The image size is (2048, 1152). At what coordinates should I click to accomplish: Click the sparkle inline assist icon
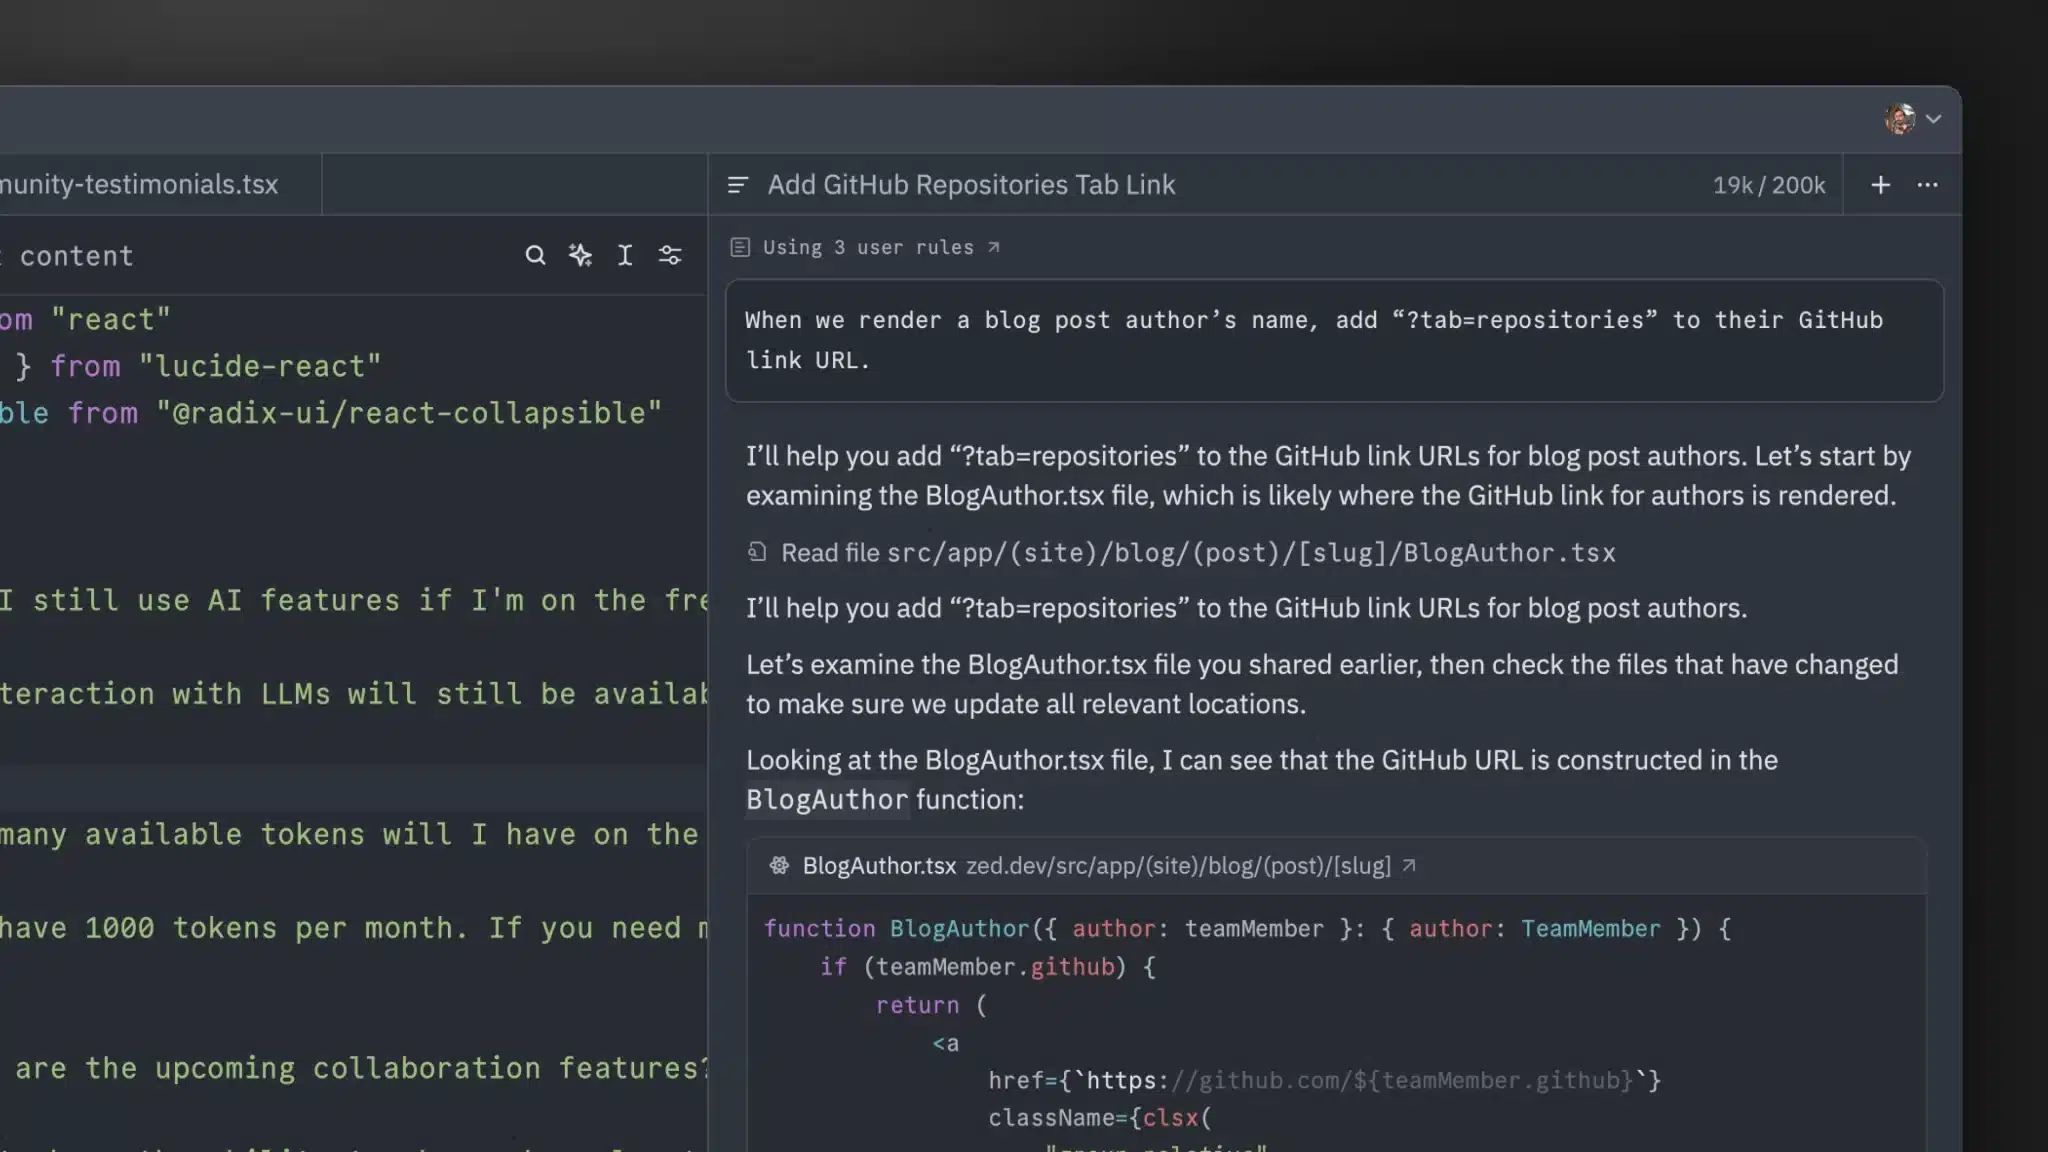580,255
